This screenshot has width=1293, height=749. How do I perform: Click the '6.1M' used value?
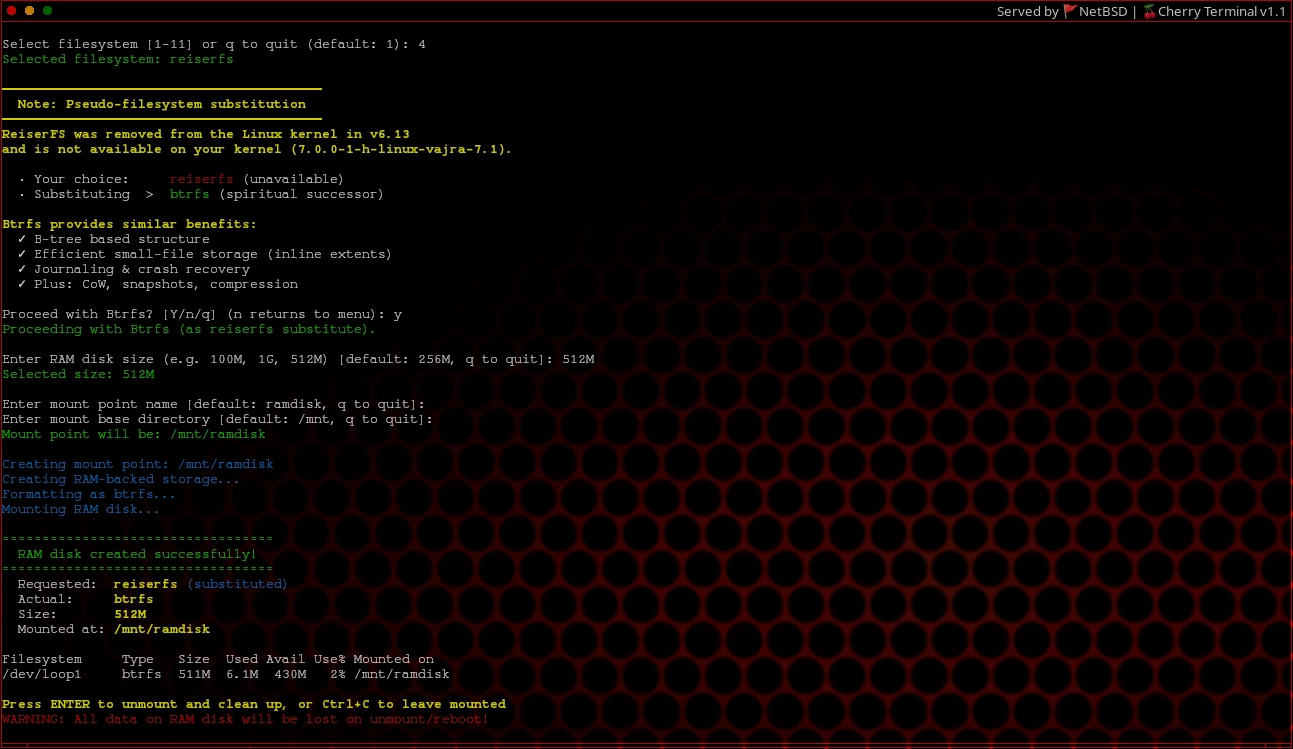(242, 674)
